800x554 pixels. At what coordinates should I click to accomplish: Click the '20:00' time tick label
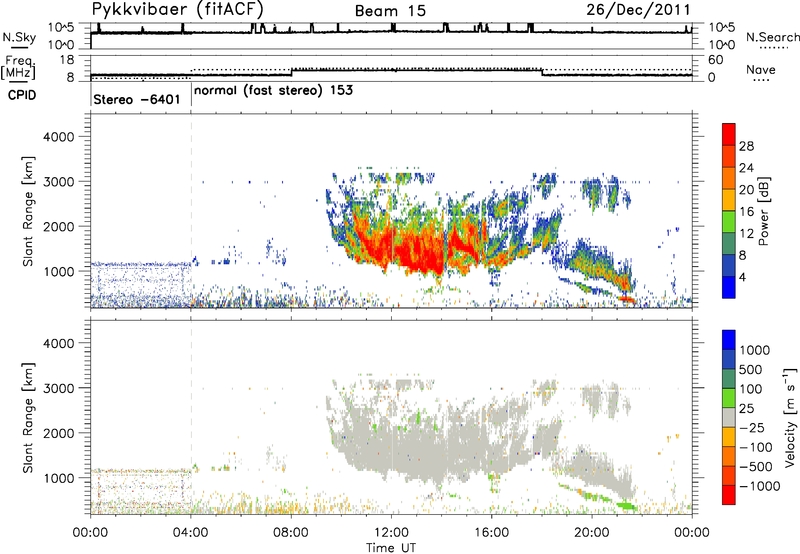pyautogui.click(x=592, y=533)
